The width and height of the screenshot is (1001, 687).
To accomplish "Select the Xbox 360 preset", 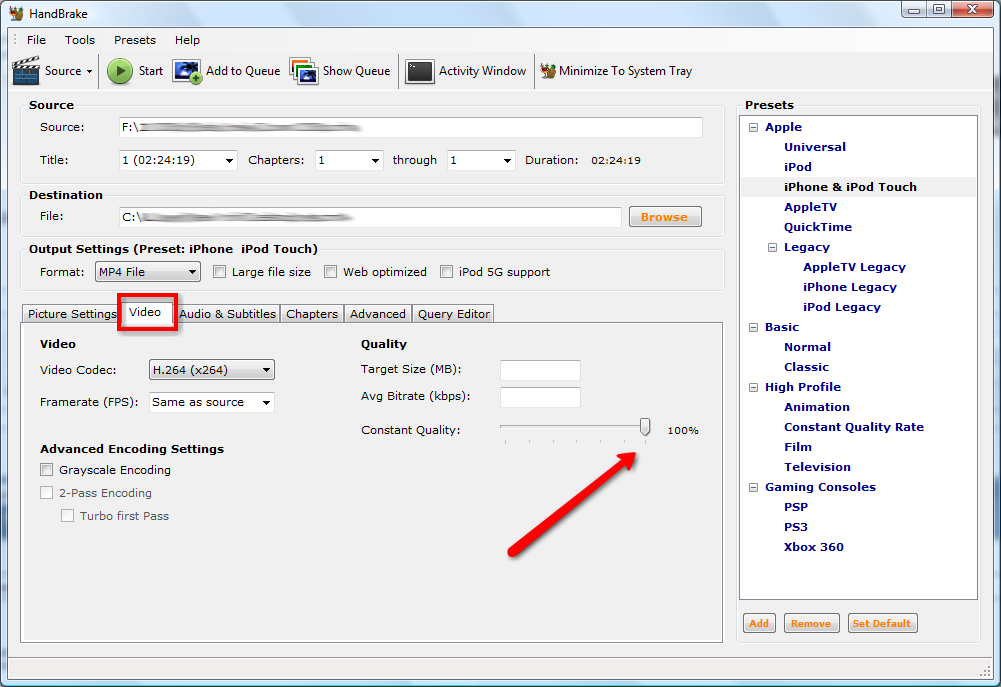I will [814, 547].
